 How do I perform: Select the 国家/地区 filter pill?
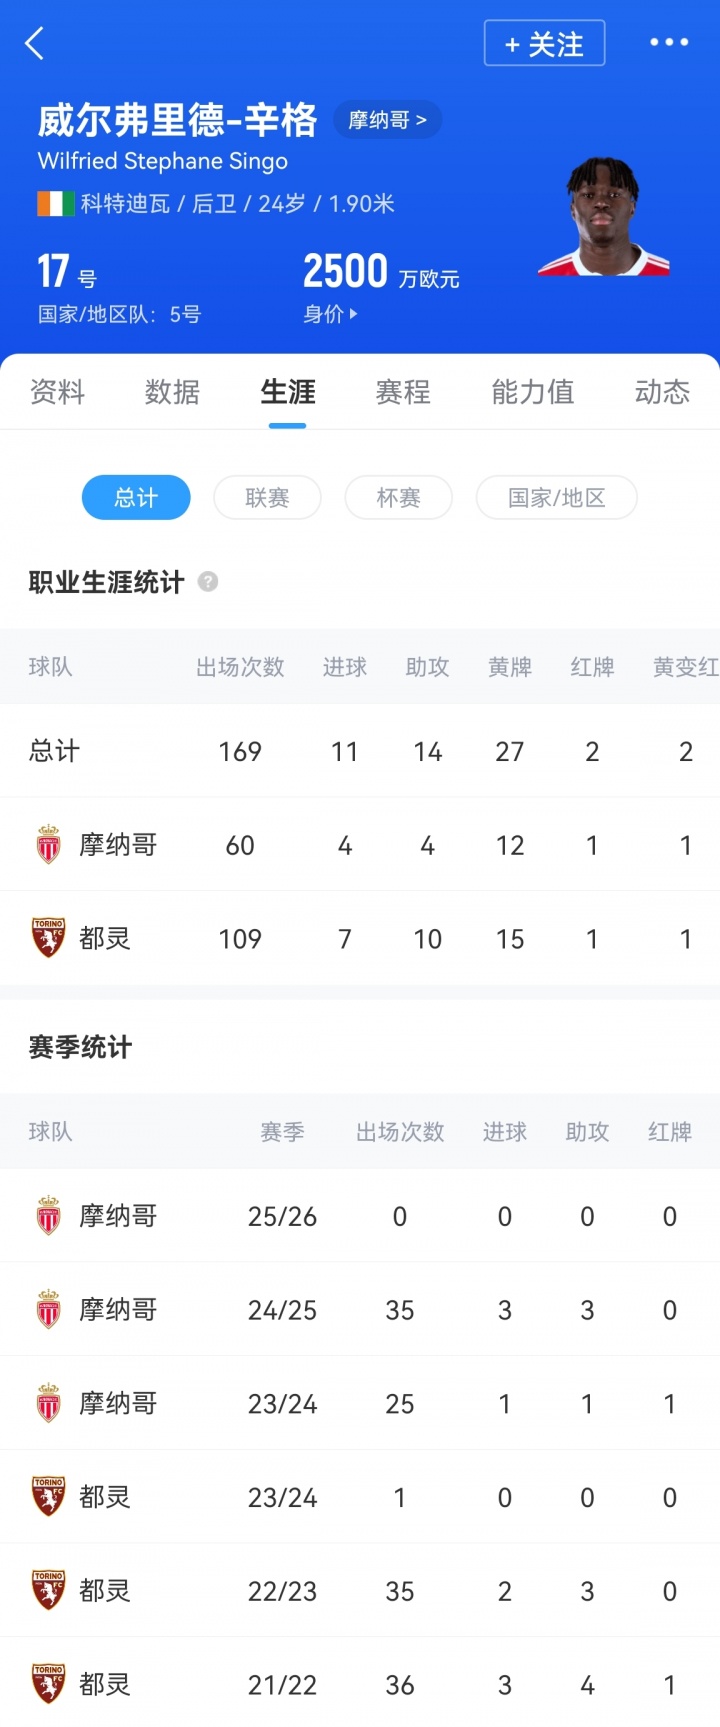click(556, 498)
